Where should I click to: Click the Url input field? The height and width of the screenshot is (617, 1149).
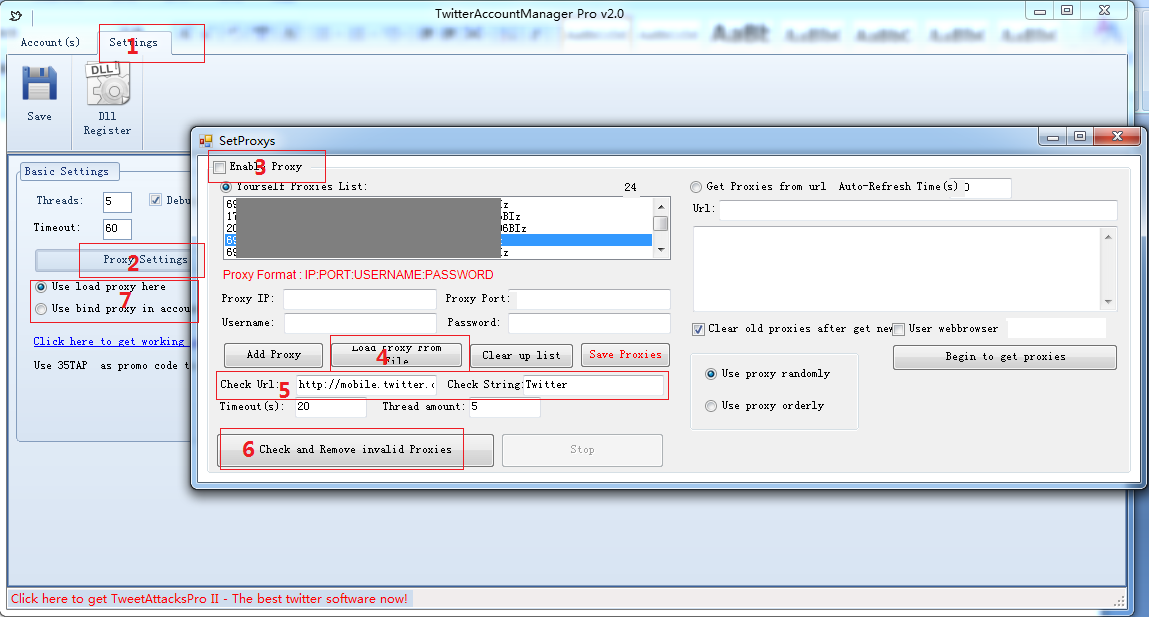[918, 210]
